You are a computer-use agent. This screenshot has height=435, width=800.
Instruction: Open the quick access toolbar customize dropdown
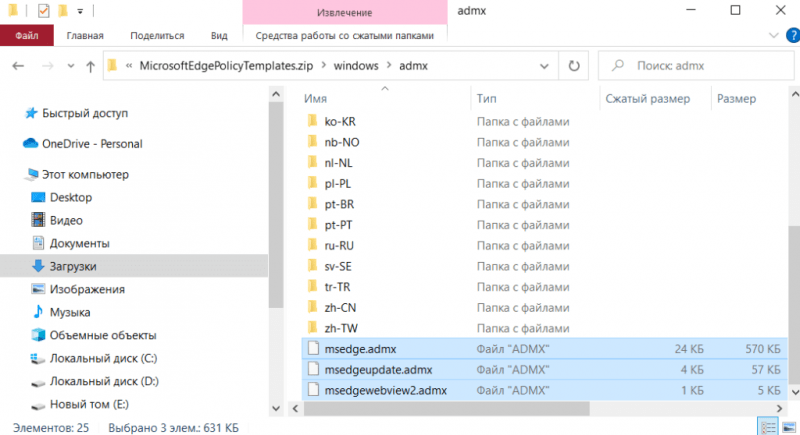click(x=80, y=11)
